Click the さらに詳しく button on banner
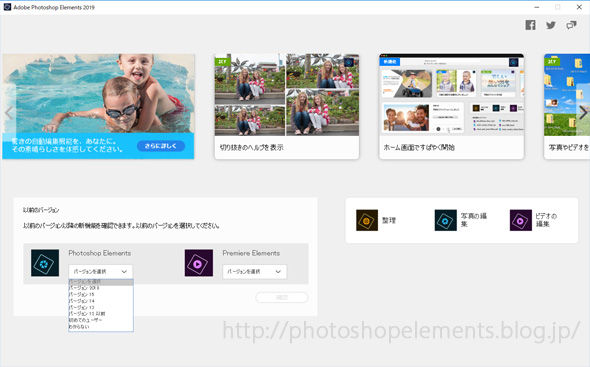 click(x=161, y=146)
